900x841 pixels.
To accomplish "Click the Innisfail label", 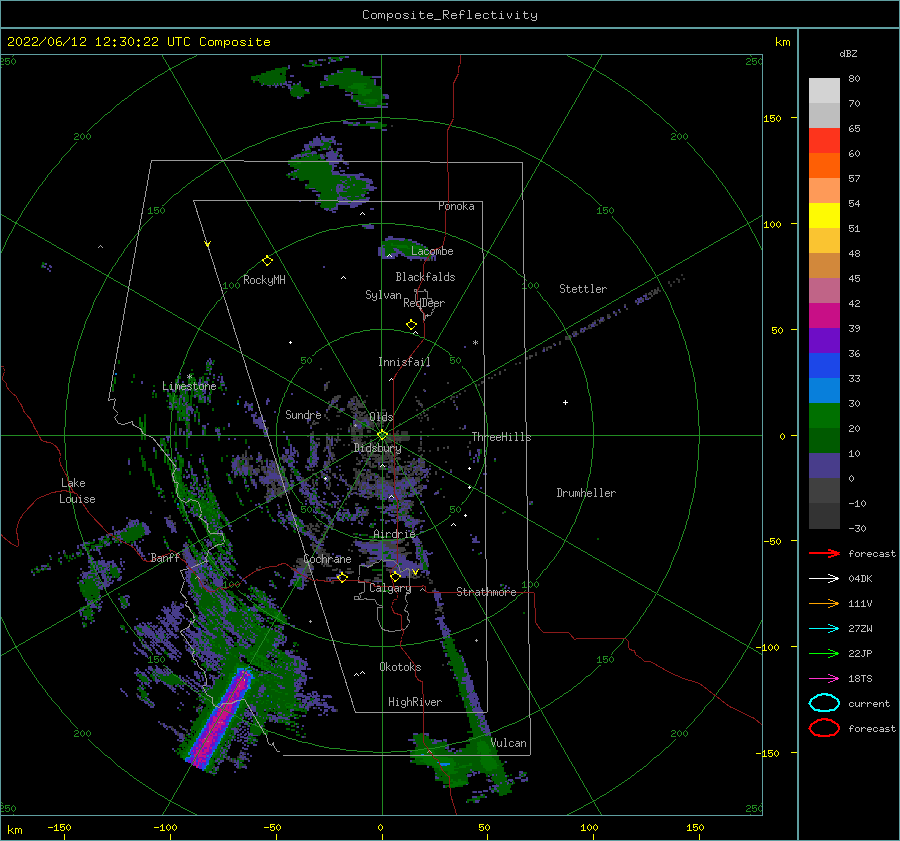I will (404, 362).
